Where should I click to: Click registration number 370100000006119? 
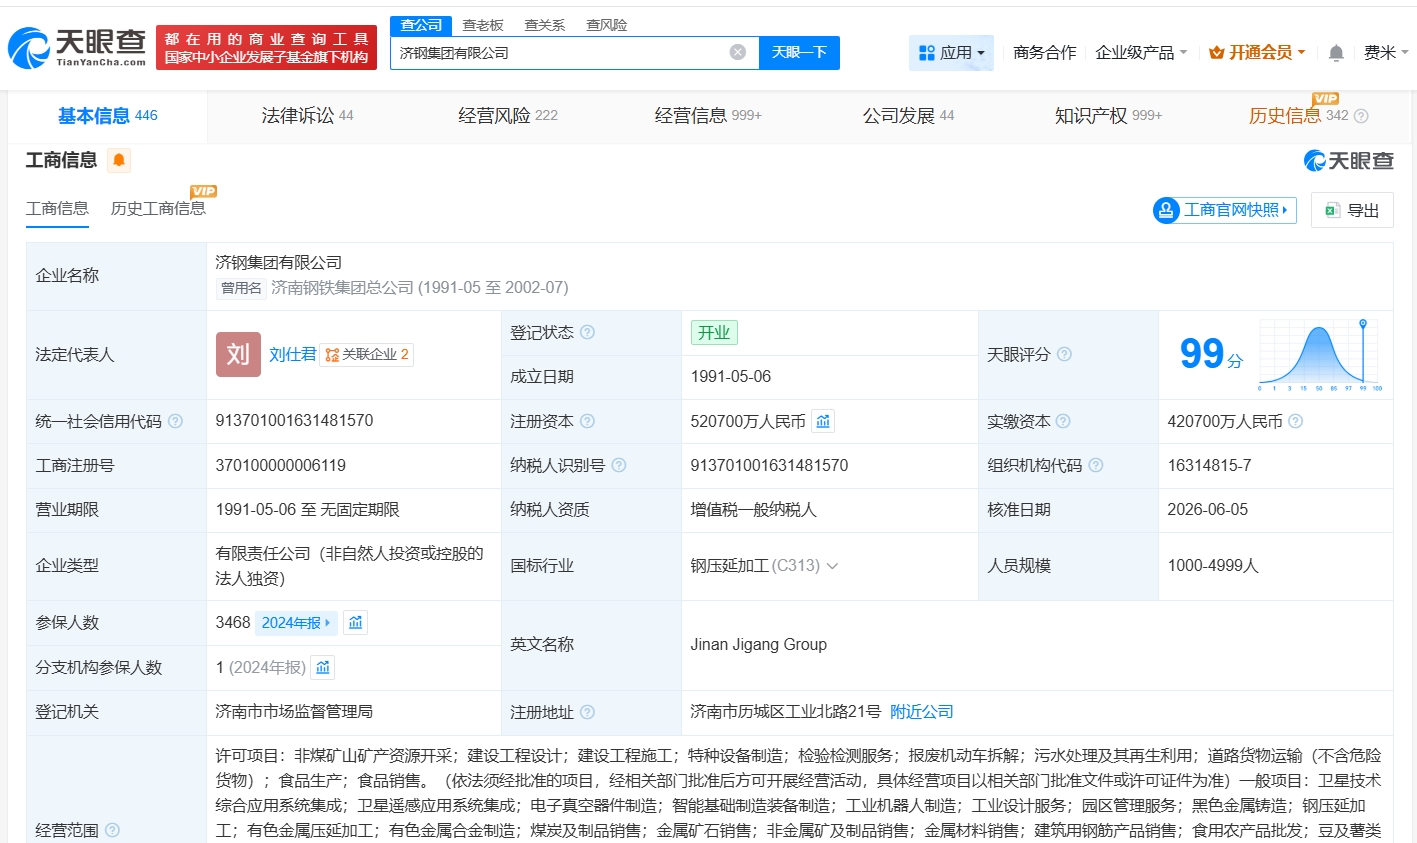coord(280,465)
